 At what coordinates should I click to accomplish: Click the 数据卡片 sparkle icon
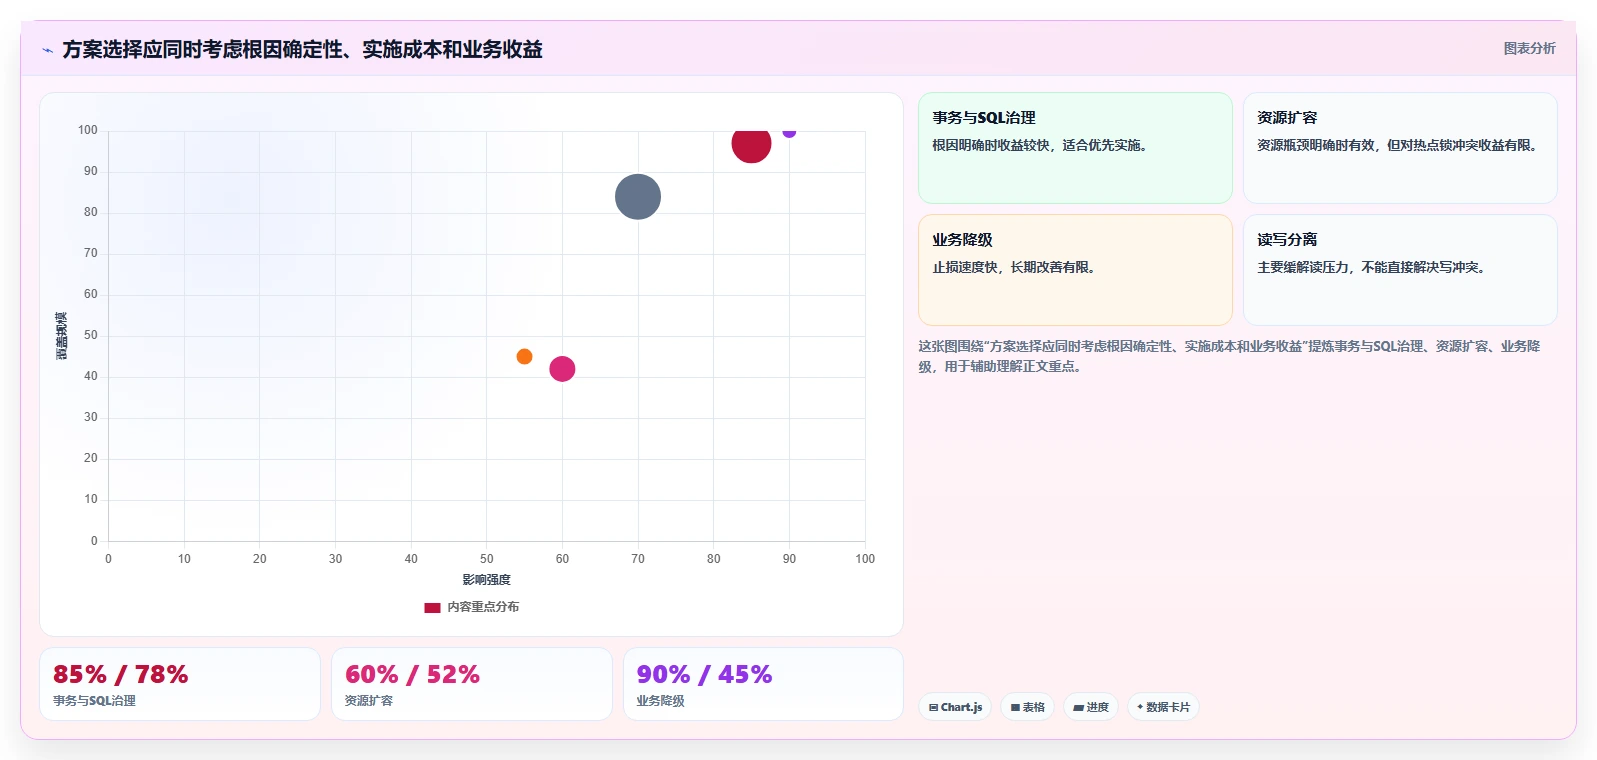click(1140, 707)
